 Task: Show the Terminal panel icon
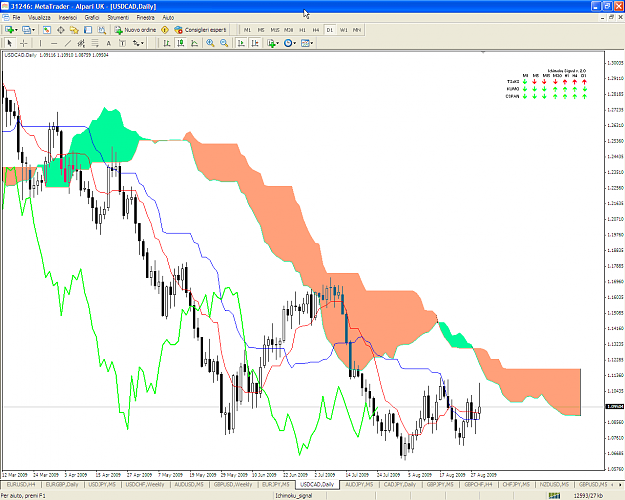(x=88, y=30)
